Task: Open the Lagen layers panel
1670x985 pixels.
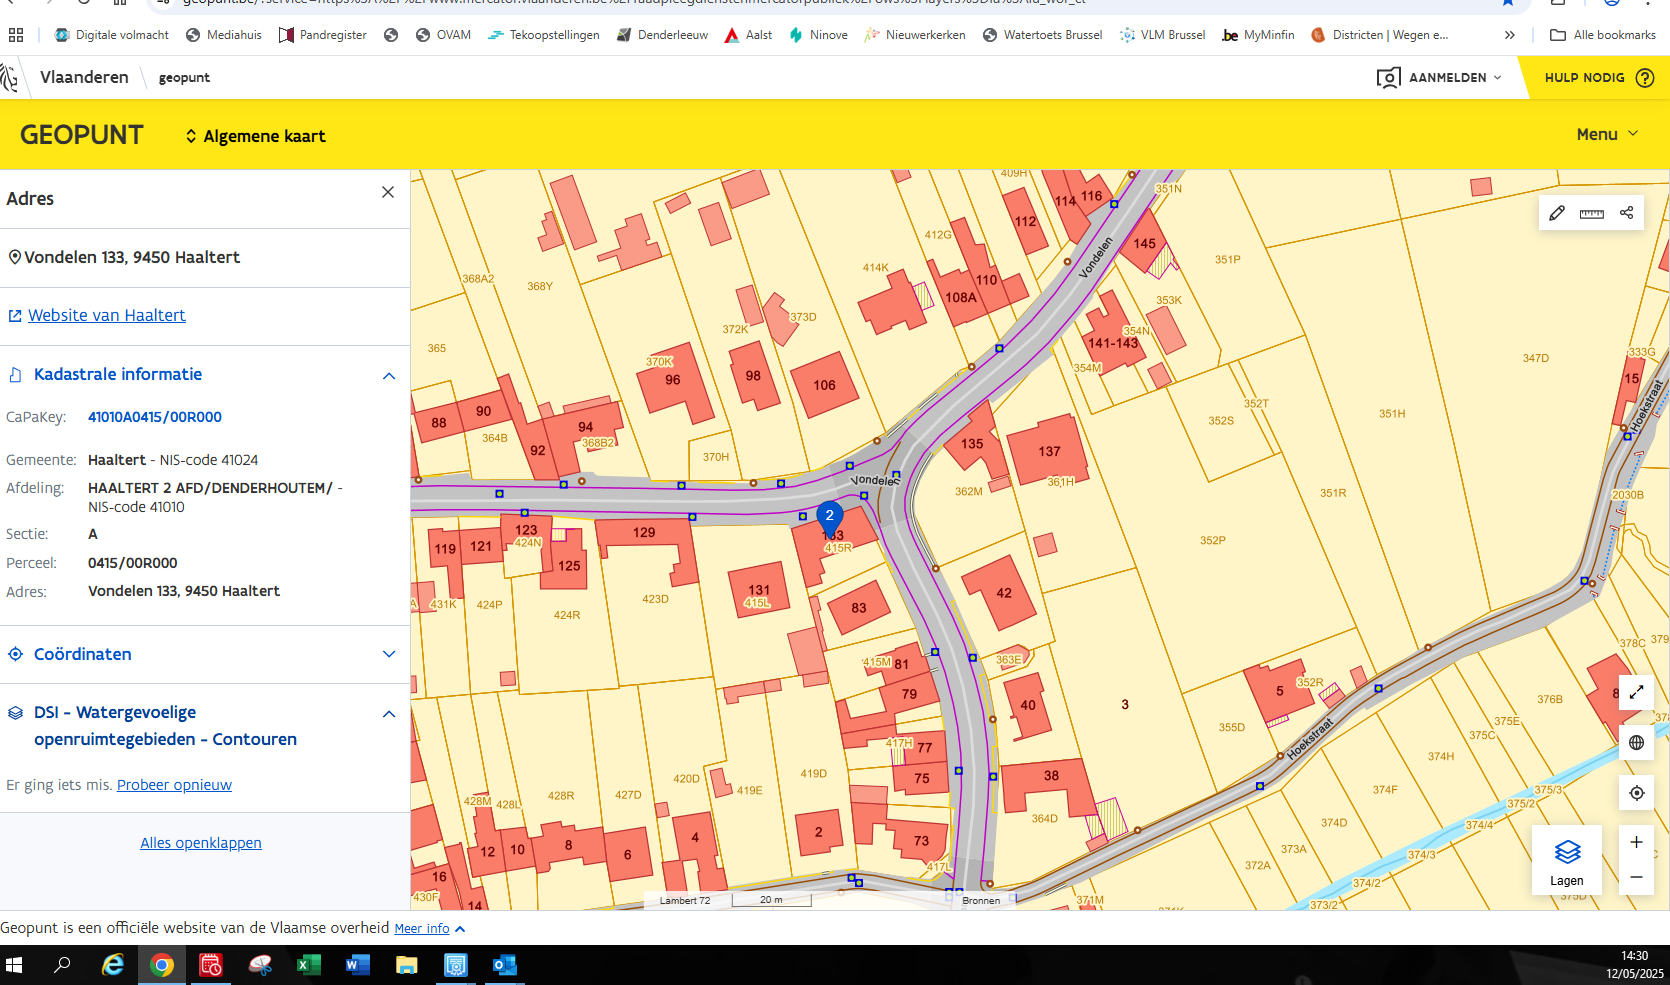Action: pyautogui.click(x=1567, y=861)
